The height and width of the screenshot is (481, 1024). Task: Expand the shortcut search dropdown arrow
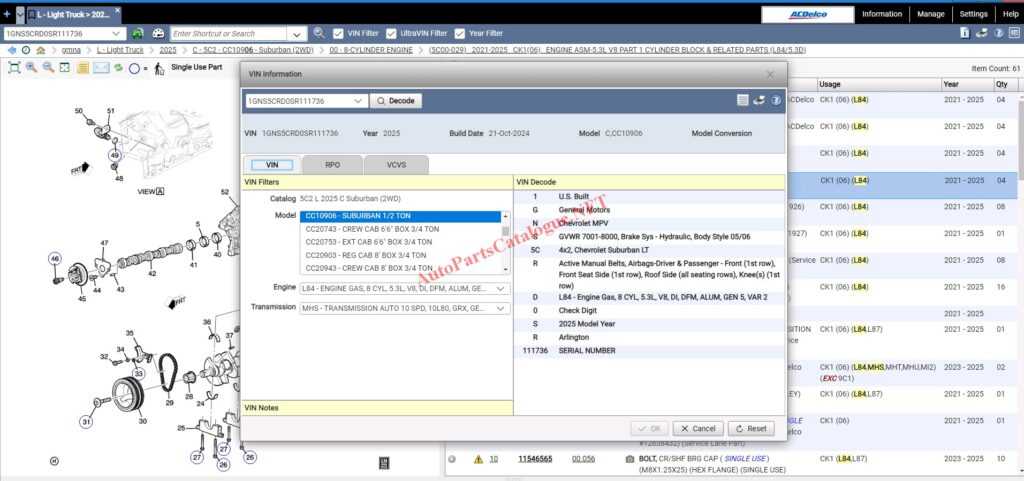[x=297, y=33]
